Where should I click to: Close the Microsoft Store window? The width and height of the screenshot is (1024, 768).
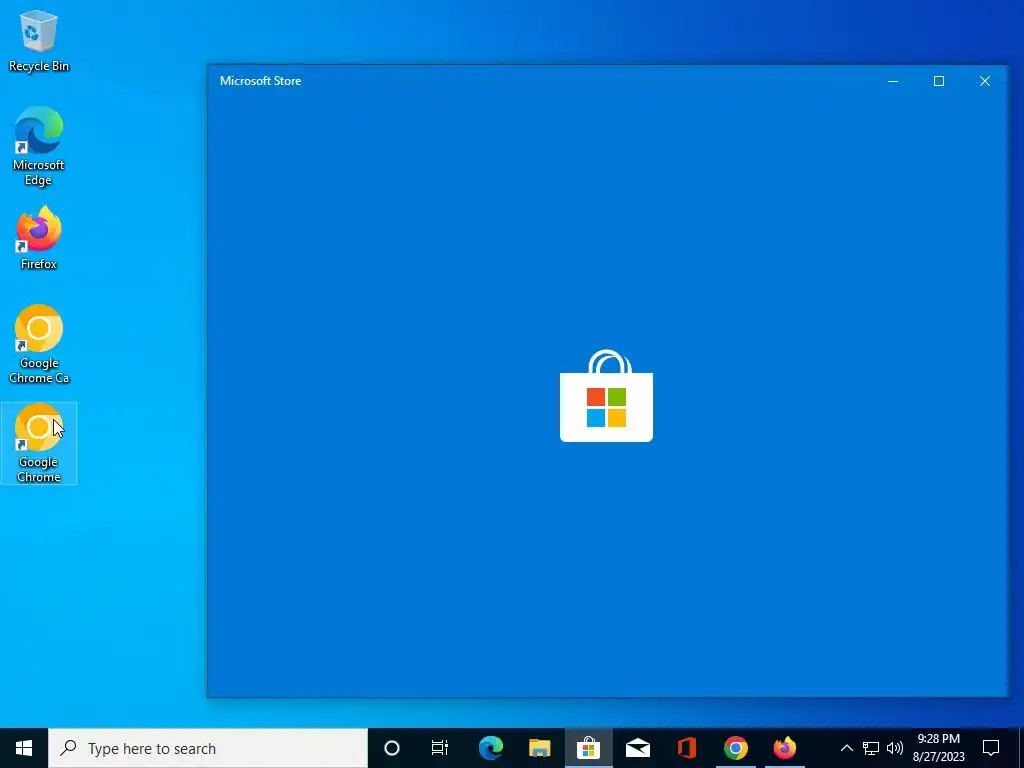click(x=985, y=81)
